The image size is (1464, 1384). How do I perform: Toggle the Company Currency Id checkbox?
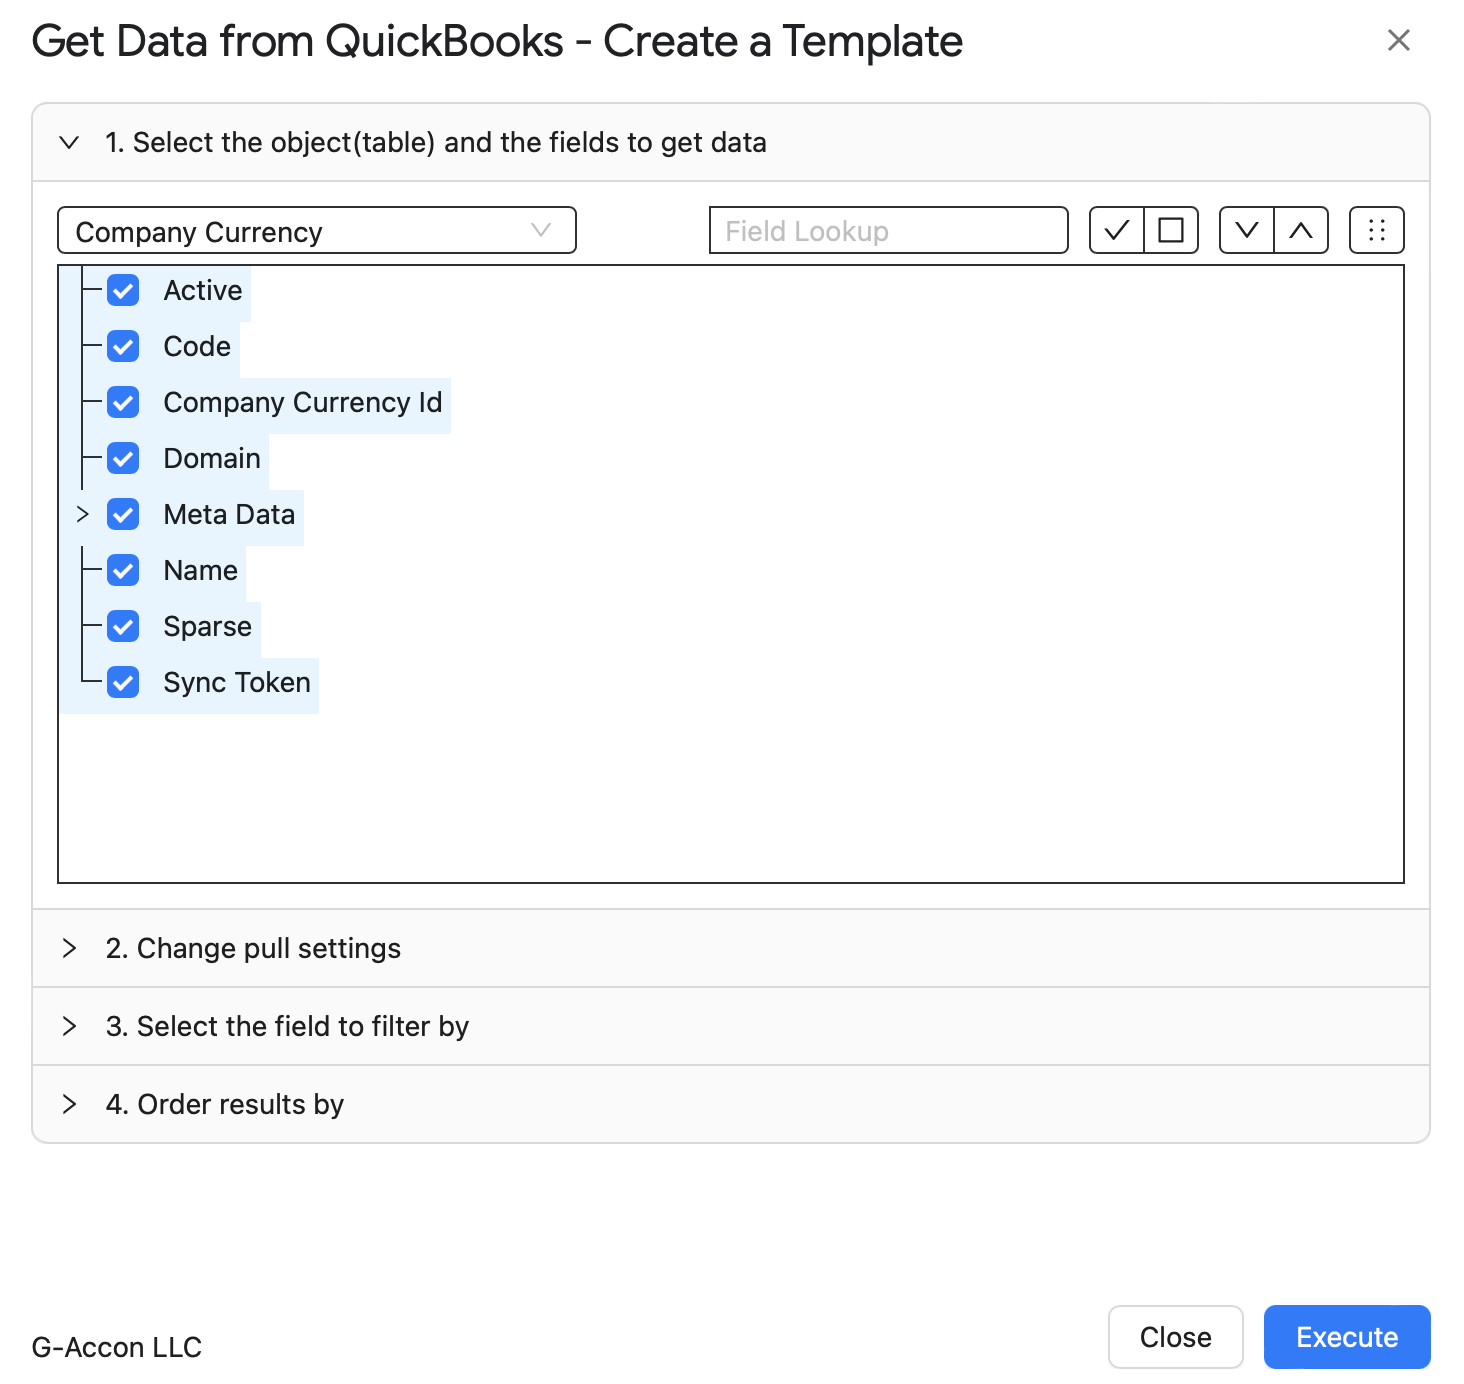pyautogui.click(x=123, y=403)
